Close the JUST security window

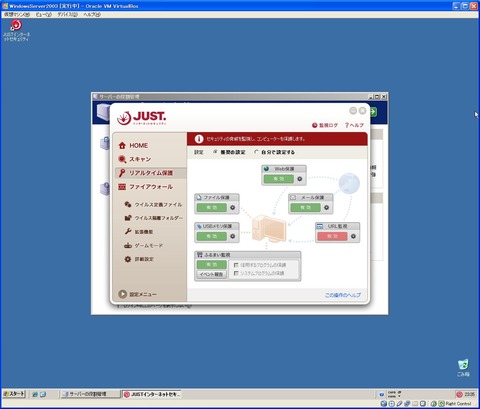(362, 111)
